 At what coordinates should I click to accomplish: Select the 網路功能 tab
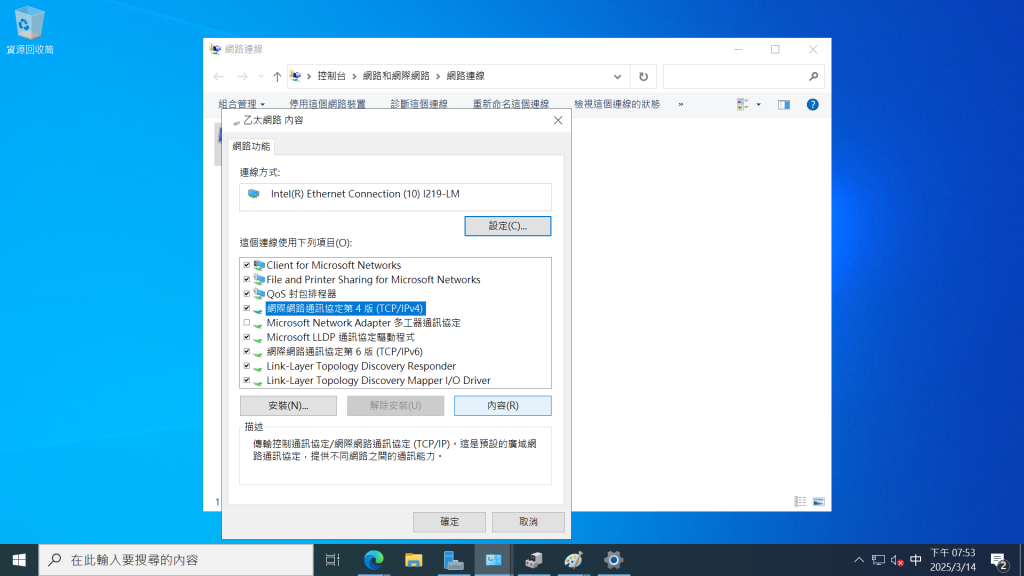(x=251, y=146)
